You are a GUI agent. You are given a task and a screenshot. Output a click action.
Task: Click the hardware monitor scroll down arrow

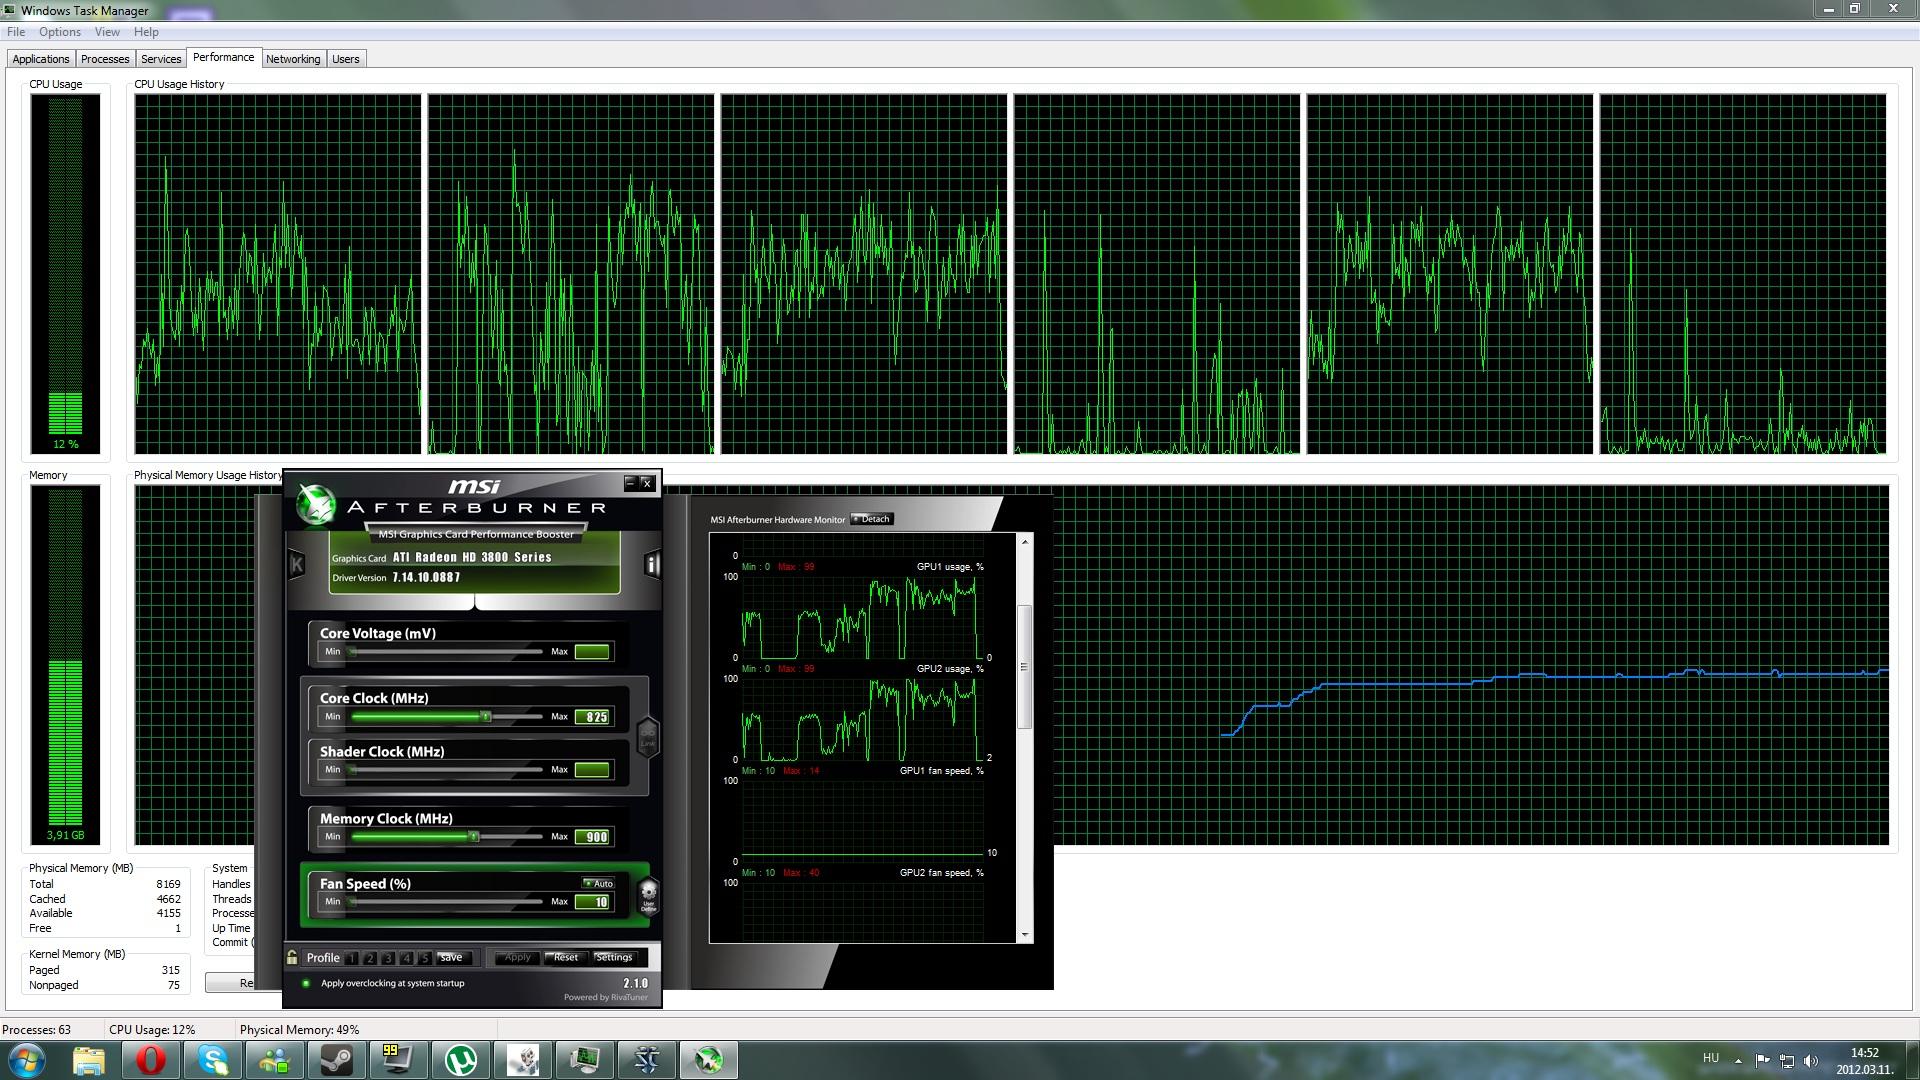point(1024,935)
